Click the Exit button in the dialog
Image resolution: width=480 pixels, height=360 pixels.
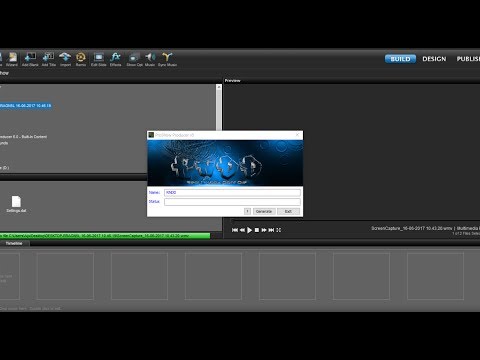[288, 211]
